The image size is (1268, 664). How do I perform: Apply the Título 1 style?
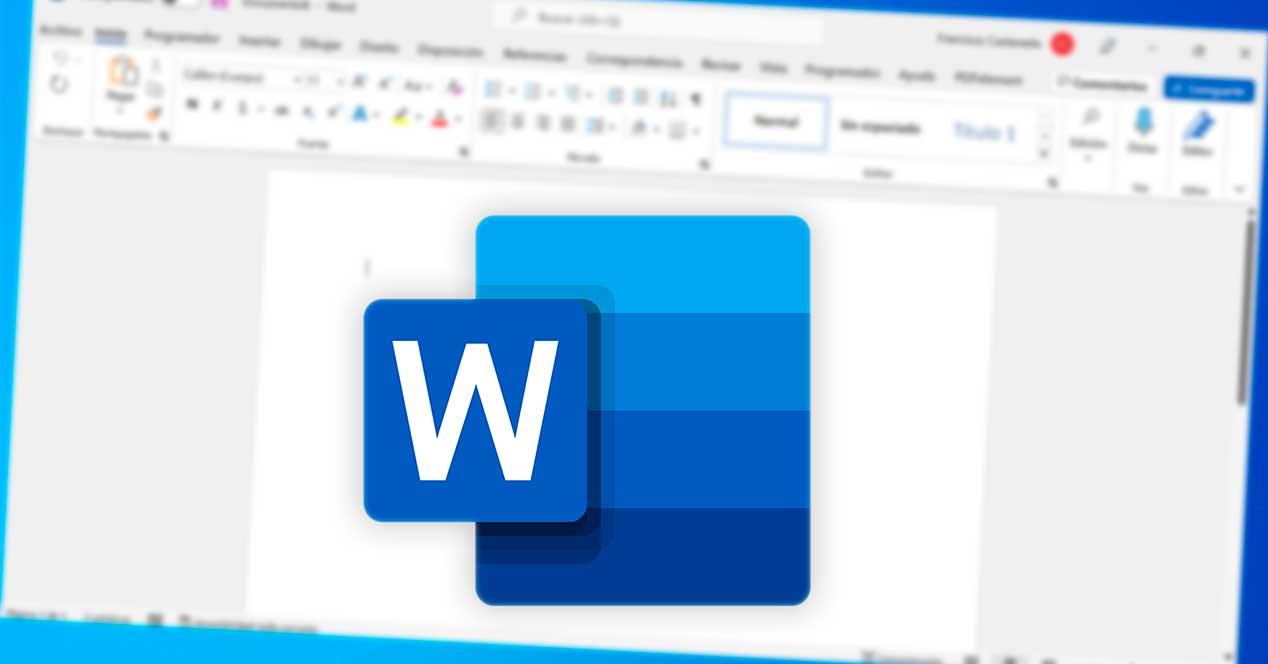coord(983,132)
